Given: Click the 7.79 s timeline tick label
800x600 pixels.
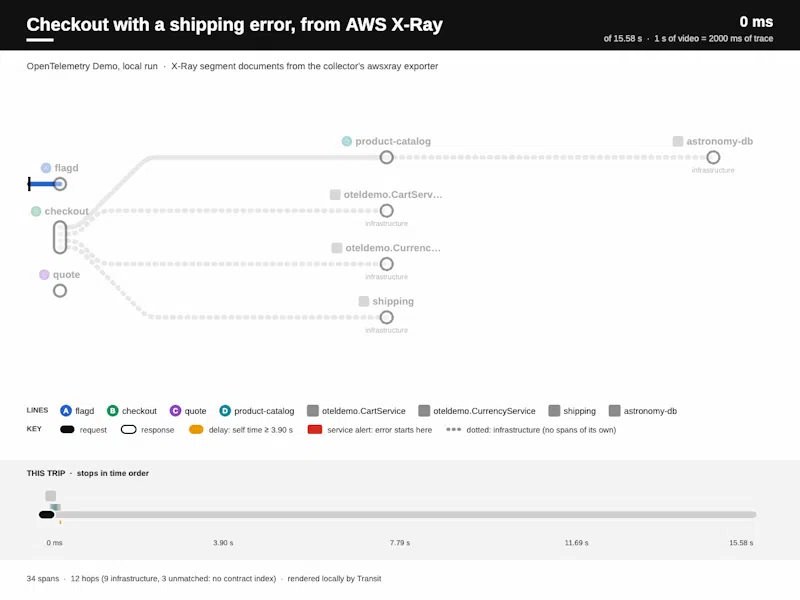Looking at the screenshot, I should point(400,543).
